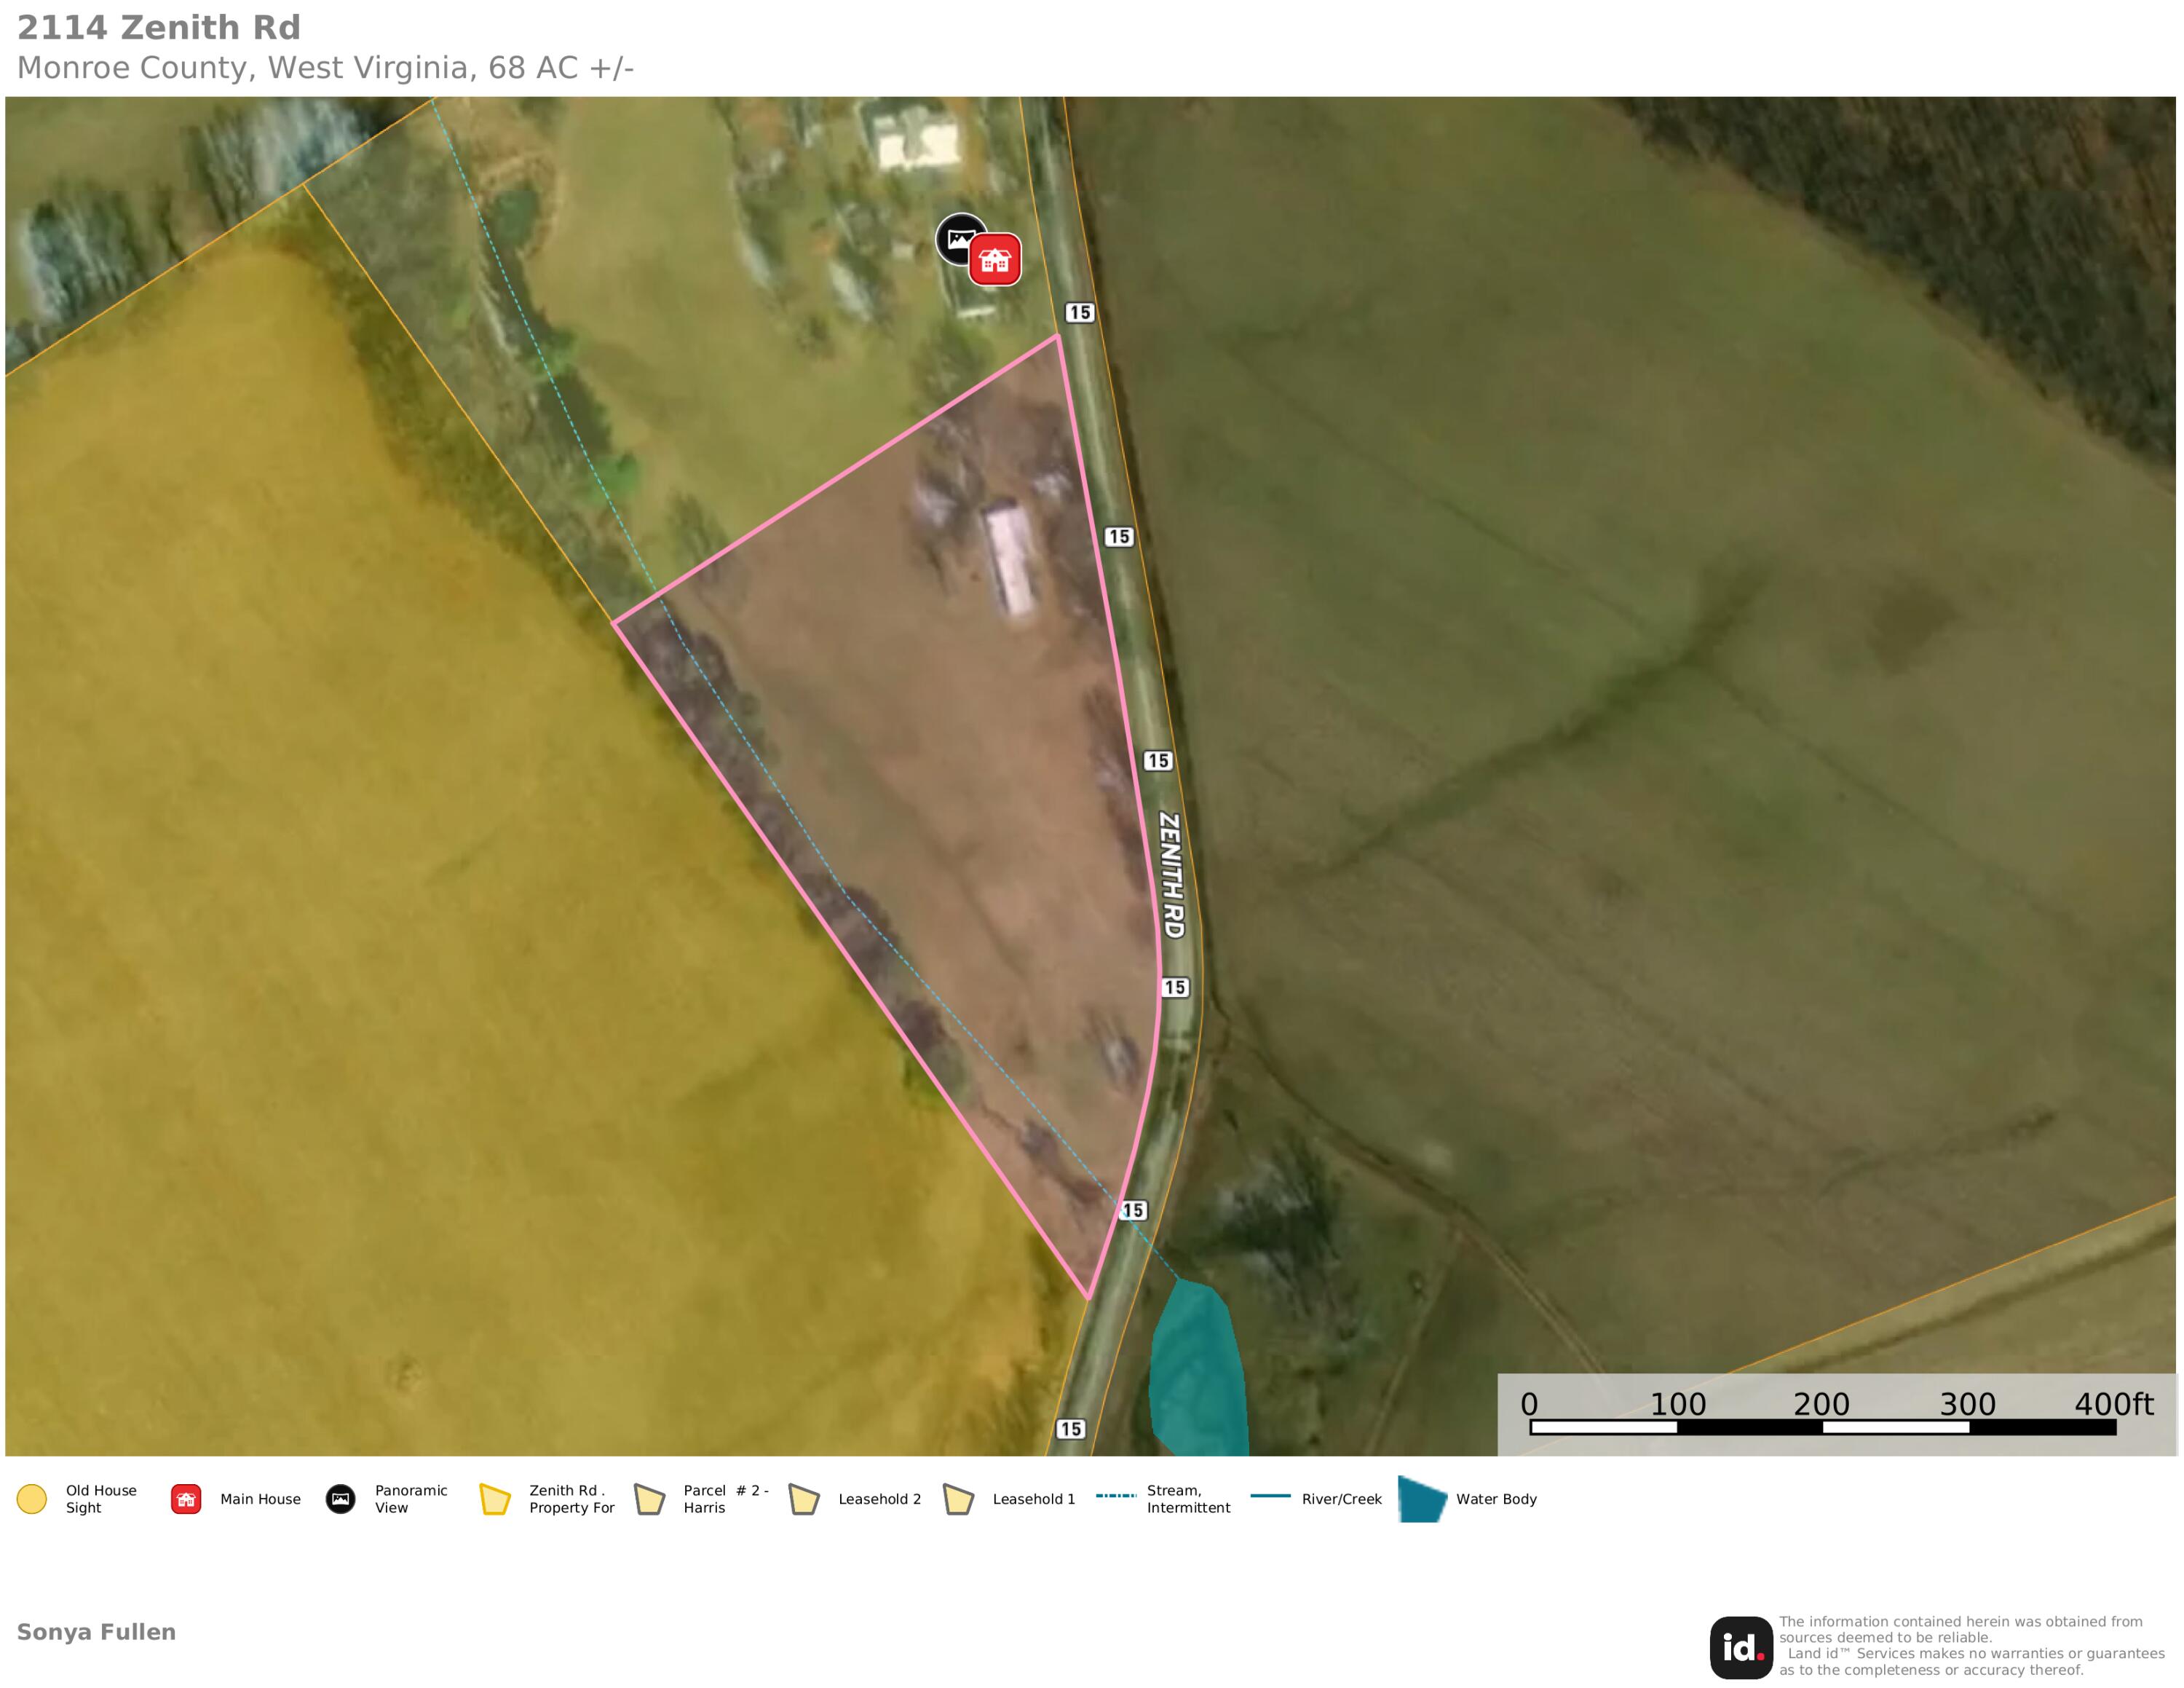The height and width of the screenshot is (1688, 2184).
Task: Click the Leasehold 2 legend polygon icon
Action: [x=804, y=1499]
